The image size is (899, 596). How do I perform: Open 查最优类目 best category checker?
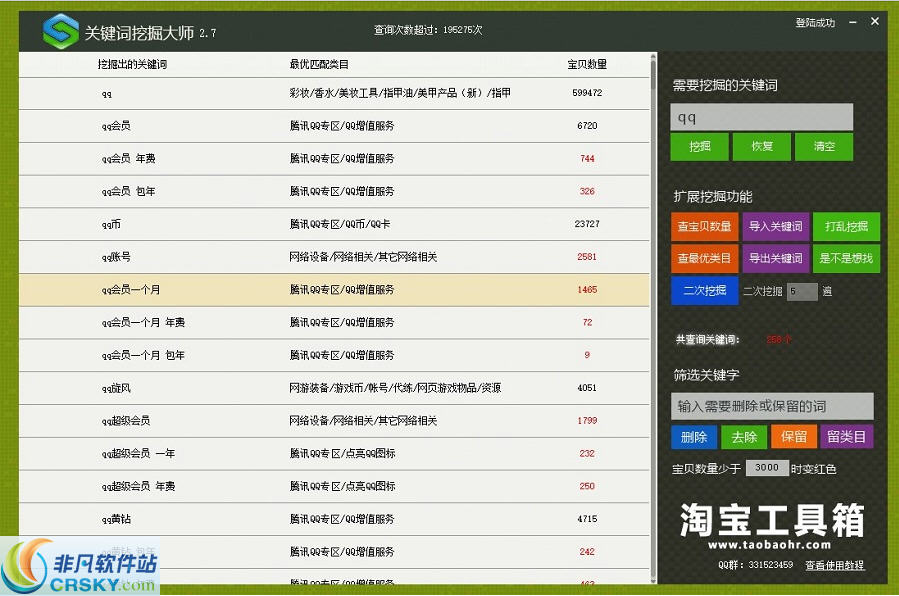point(704,258)
